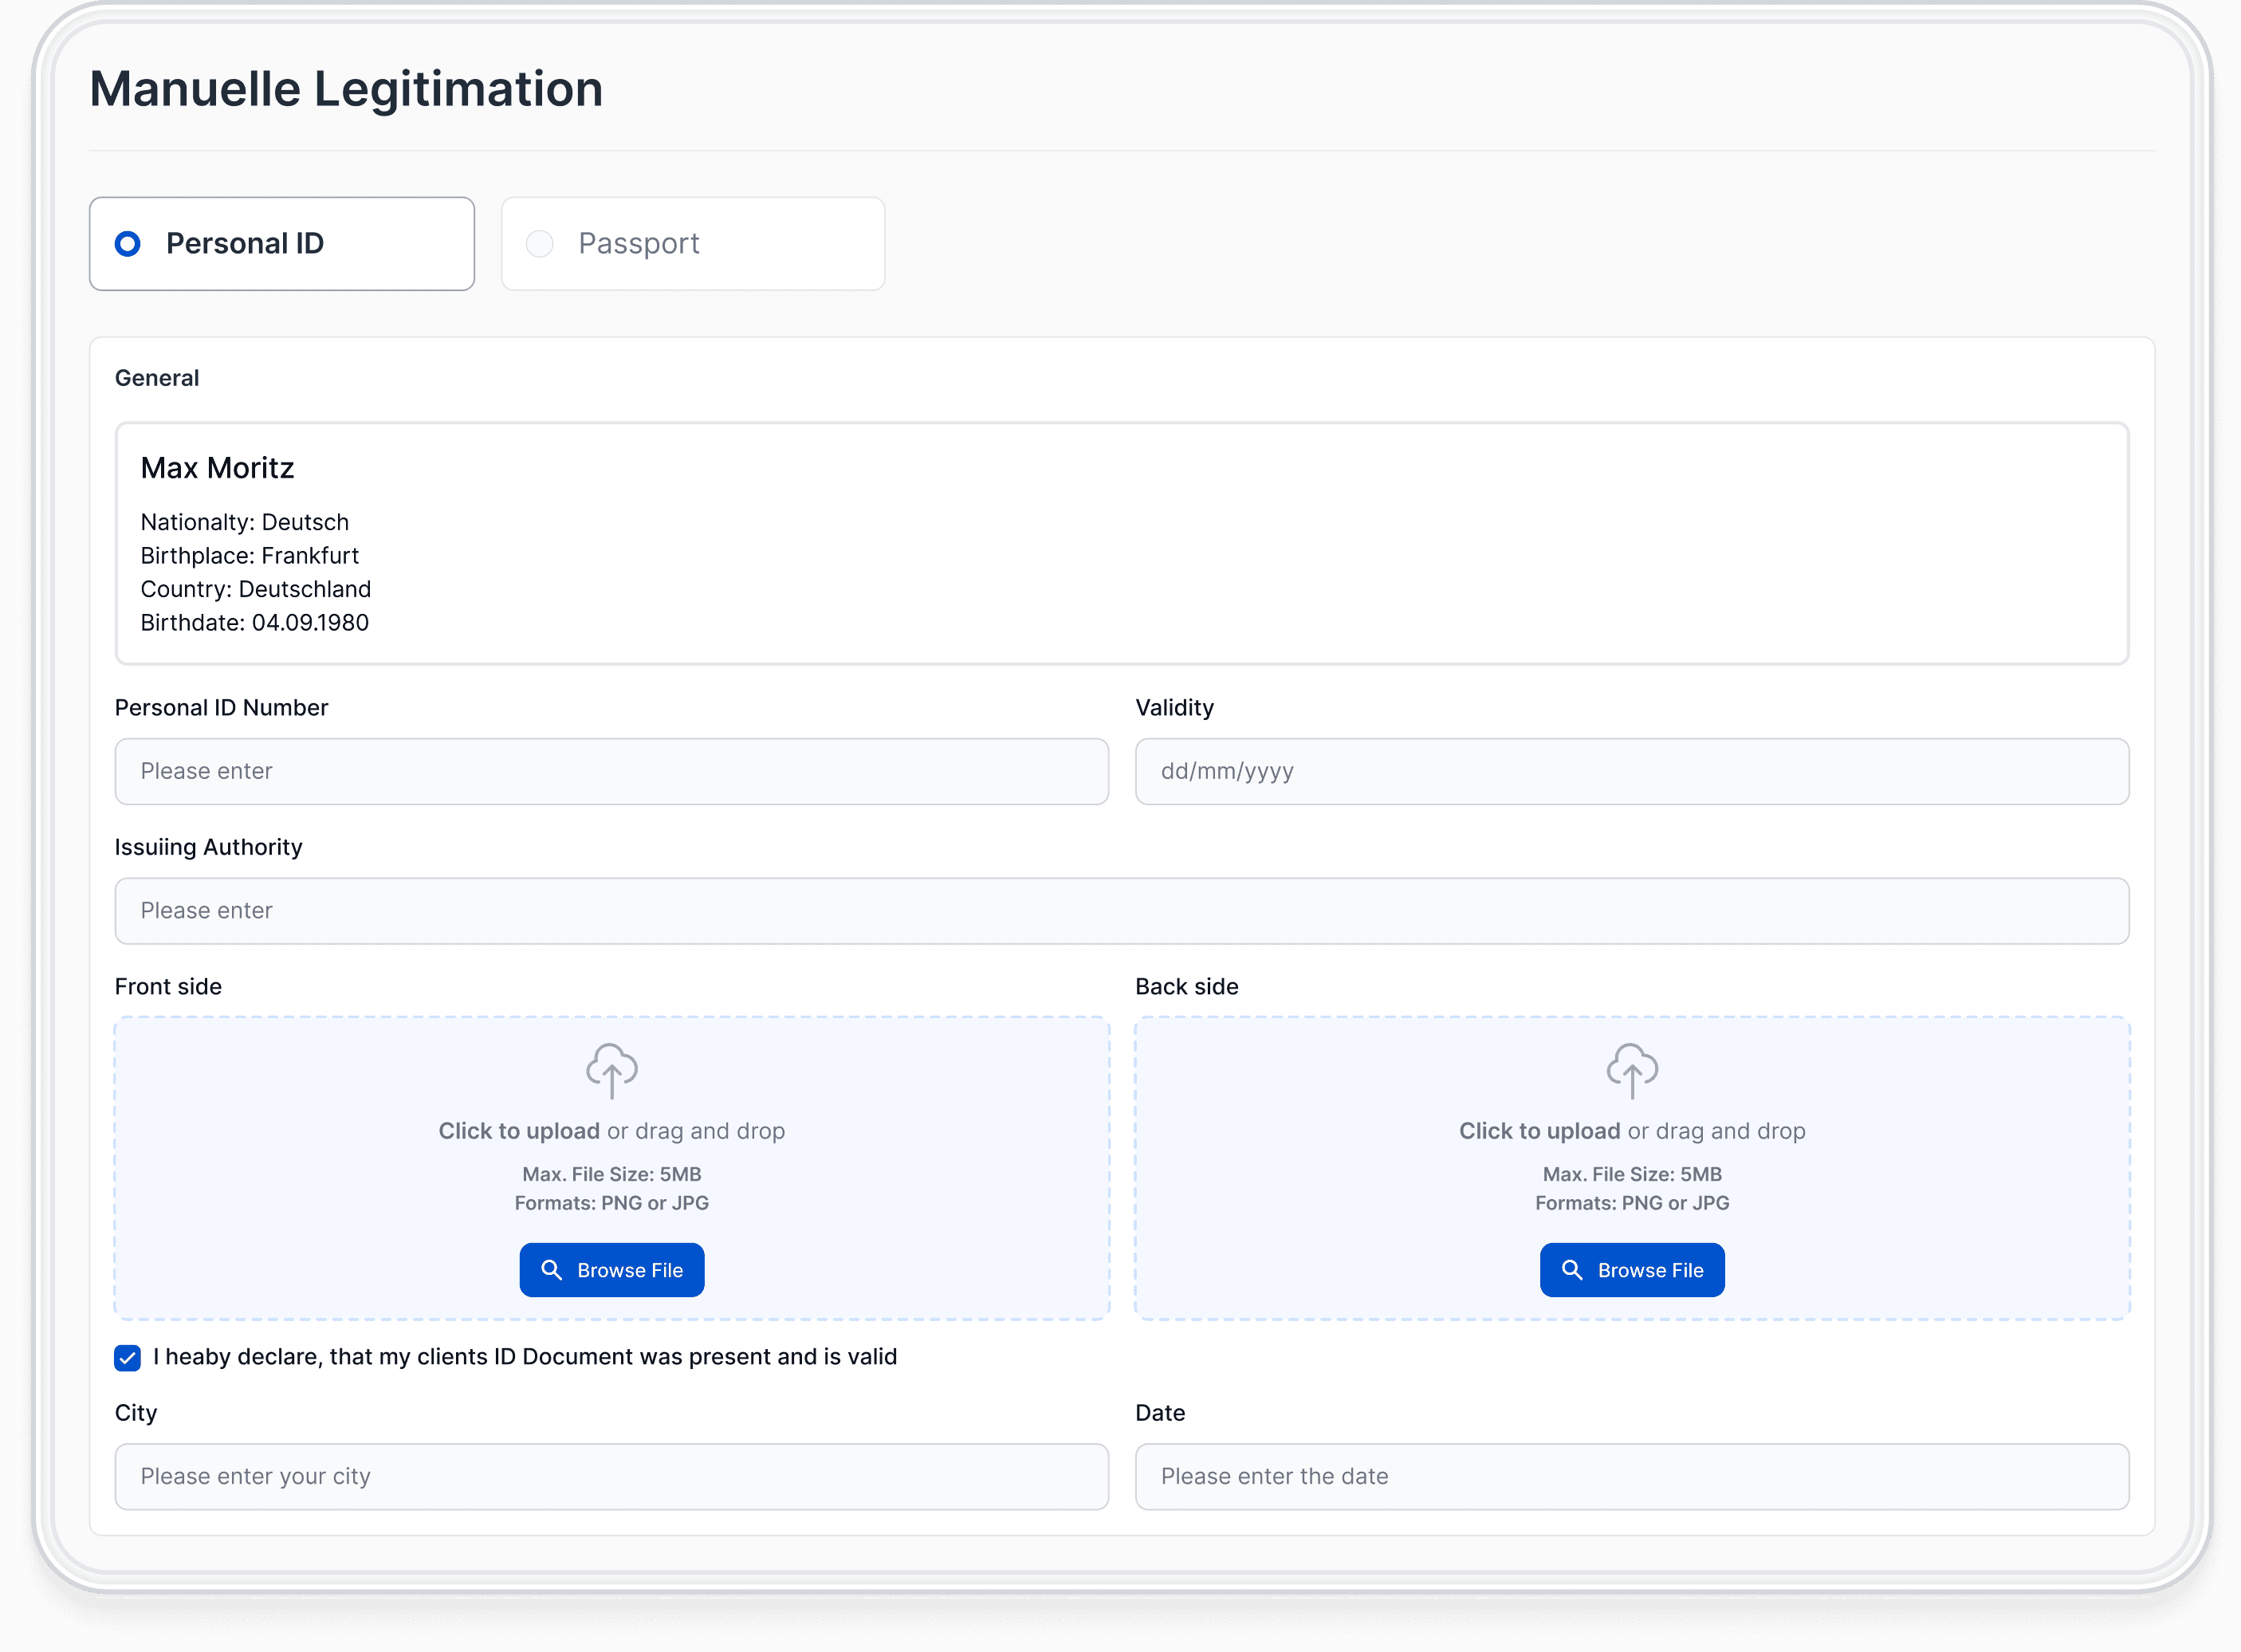Click the Max Moritz info card
This screenshot has width=2241, height=1652.
click(1121, 543)
